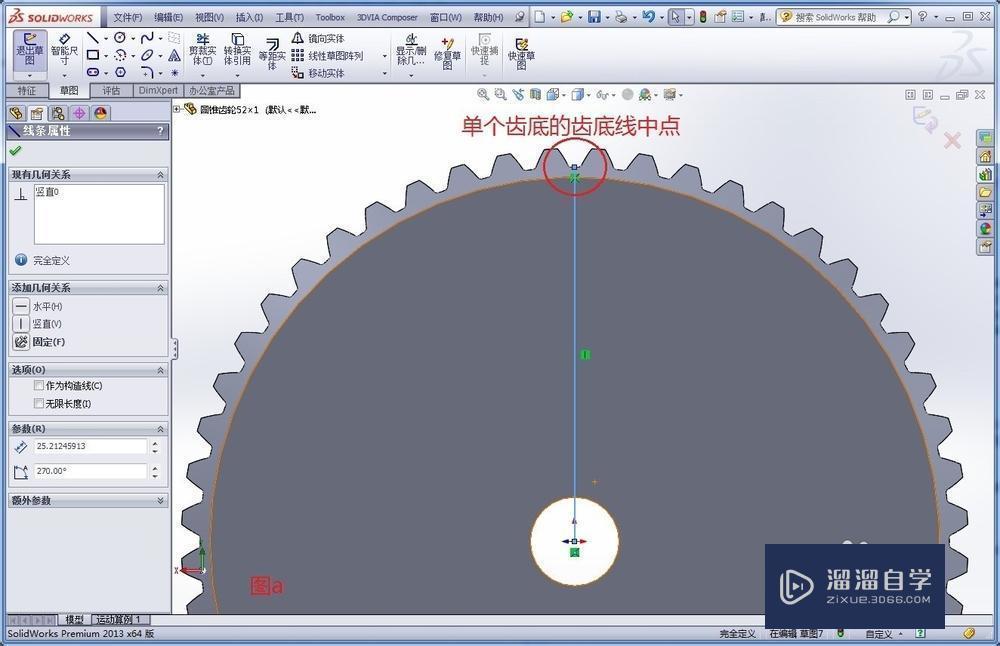The height and width of the screenshot is (646, 1000).
Task: Enable 无限长度(I) checkbox
Action: click(x=39, y=403)
